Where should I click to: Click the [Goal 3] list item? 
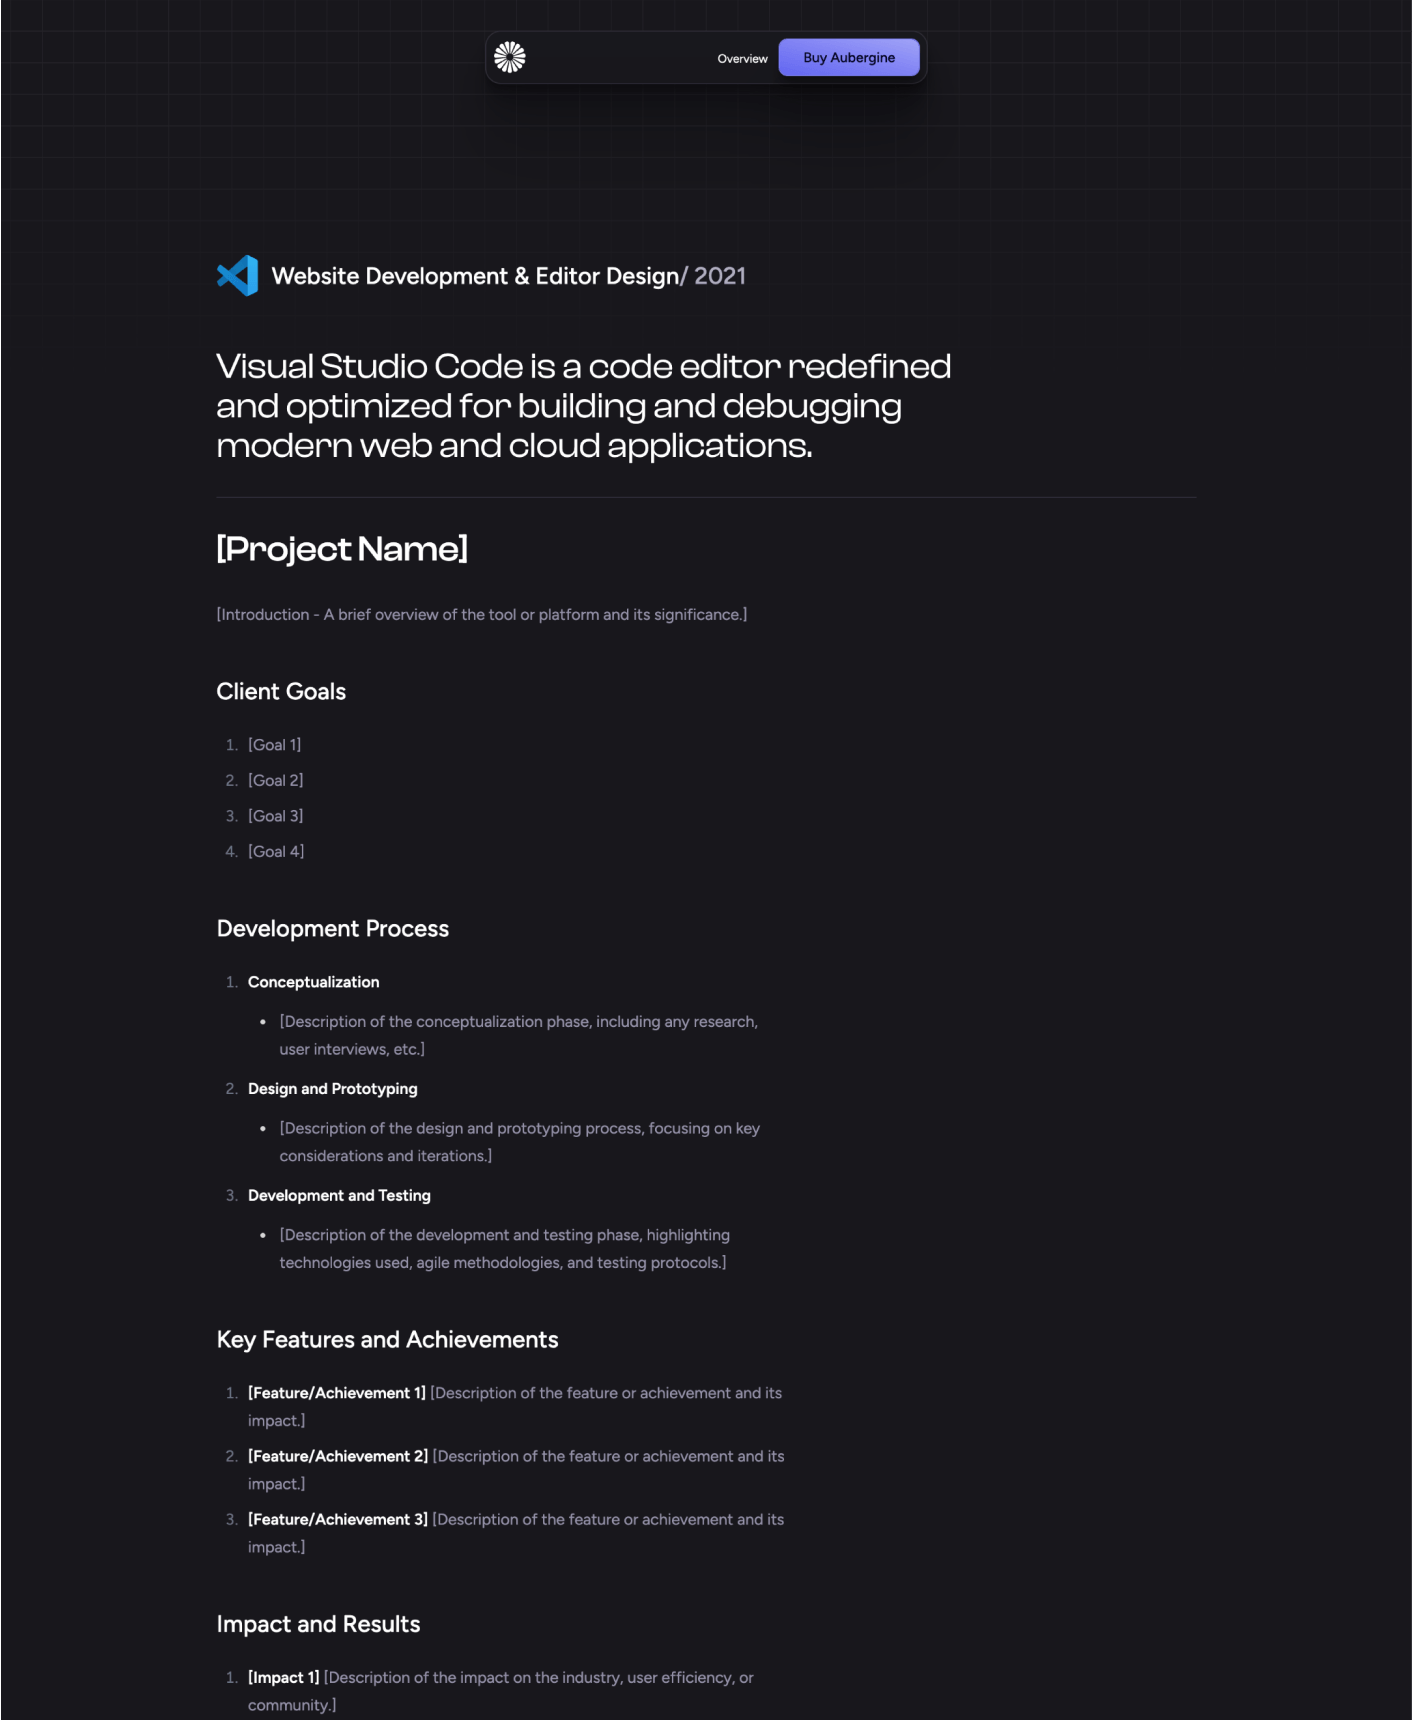pos(275,816)
